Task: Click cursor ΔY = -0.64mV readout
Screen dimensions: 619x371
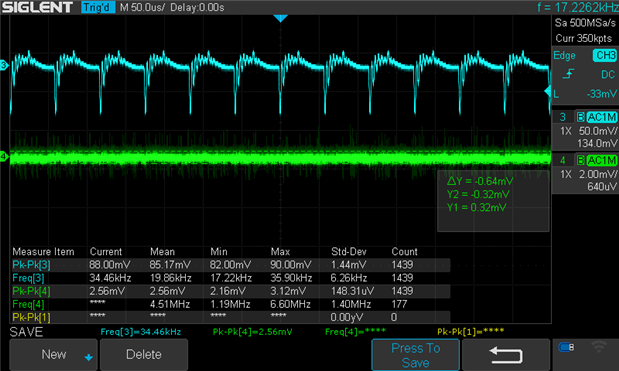Action: (480, 181)
